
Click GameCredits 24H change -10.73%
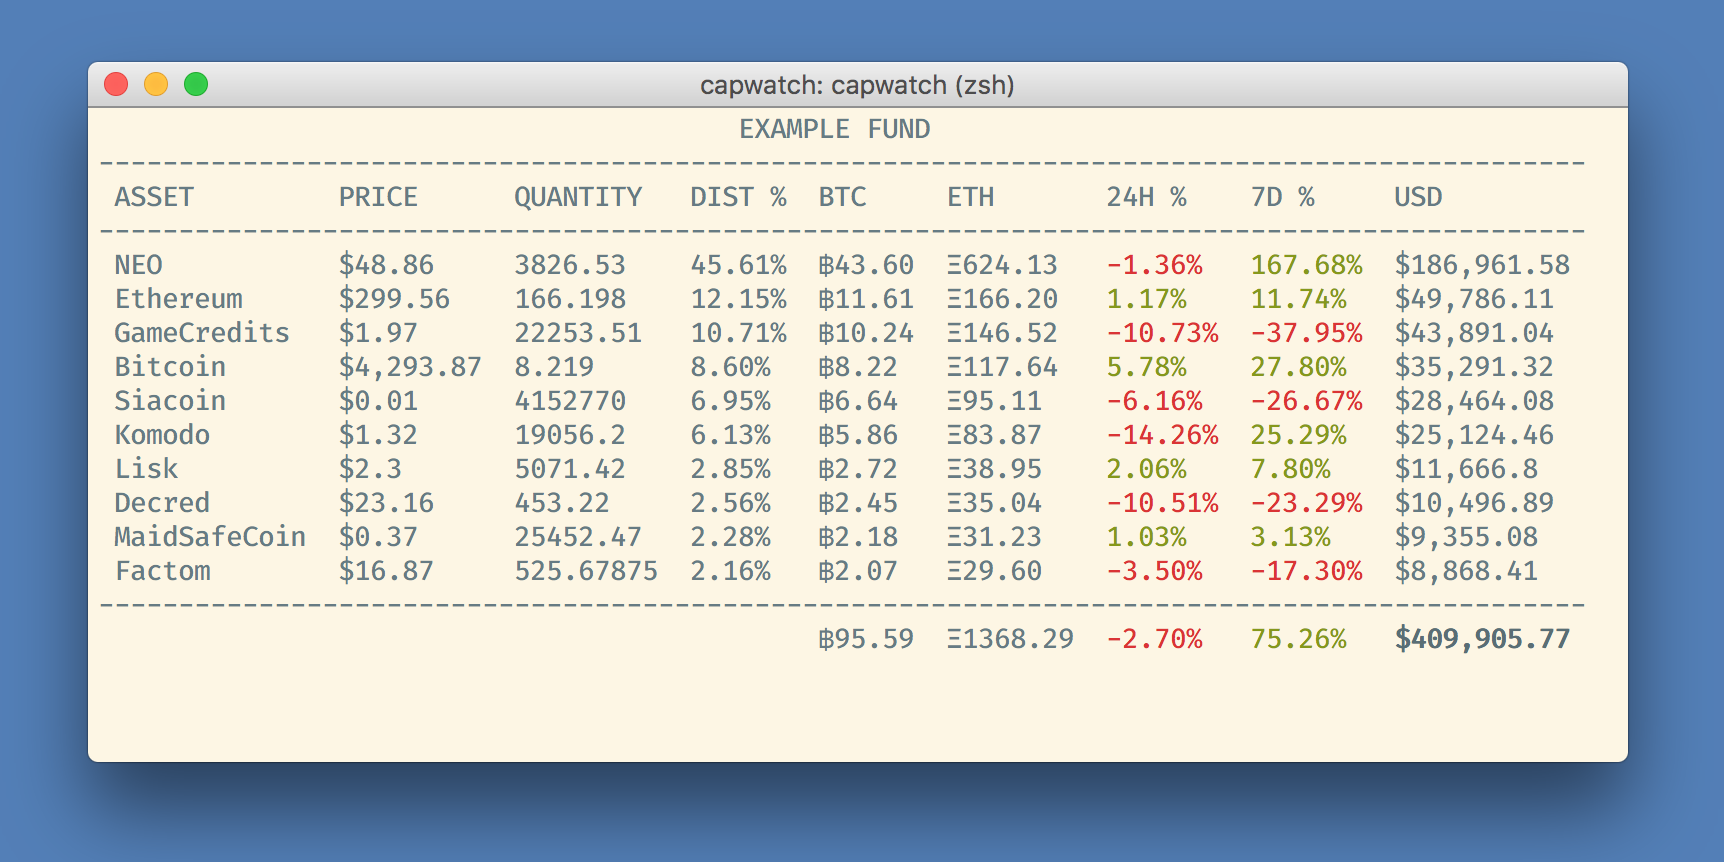coord(1163,333)
